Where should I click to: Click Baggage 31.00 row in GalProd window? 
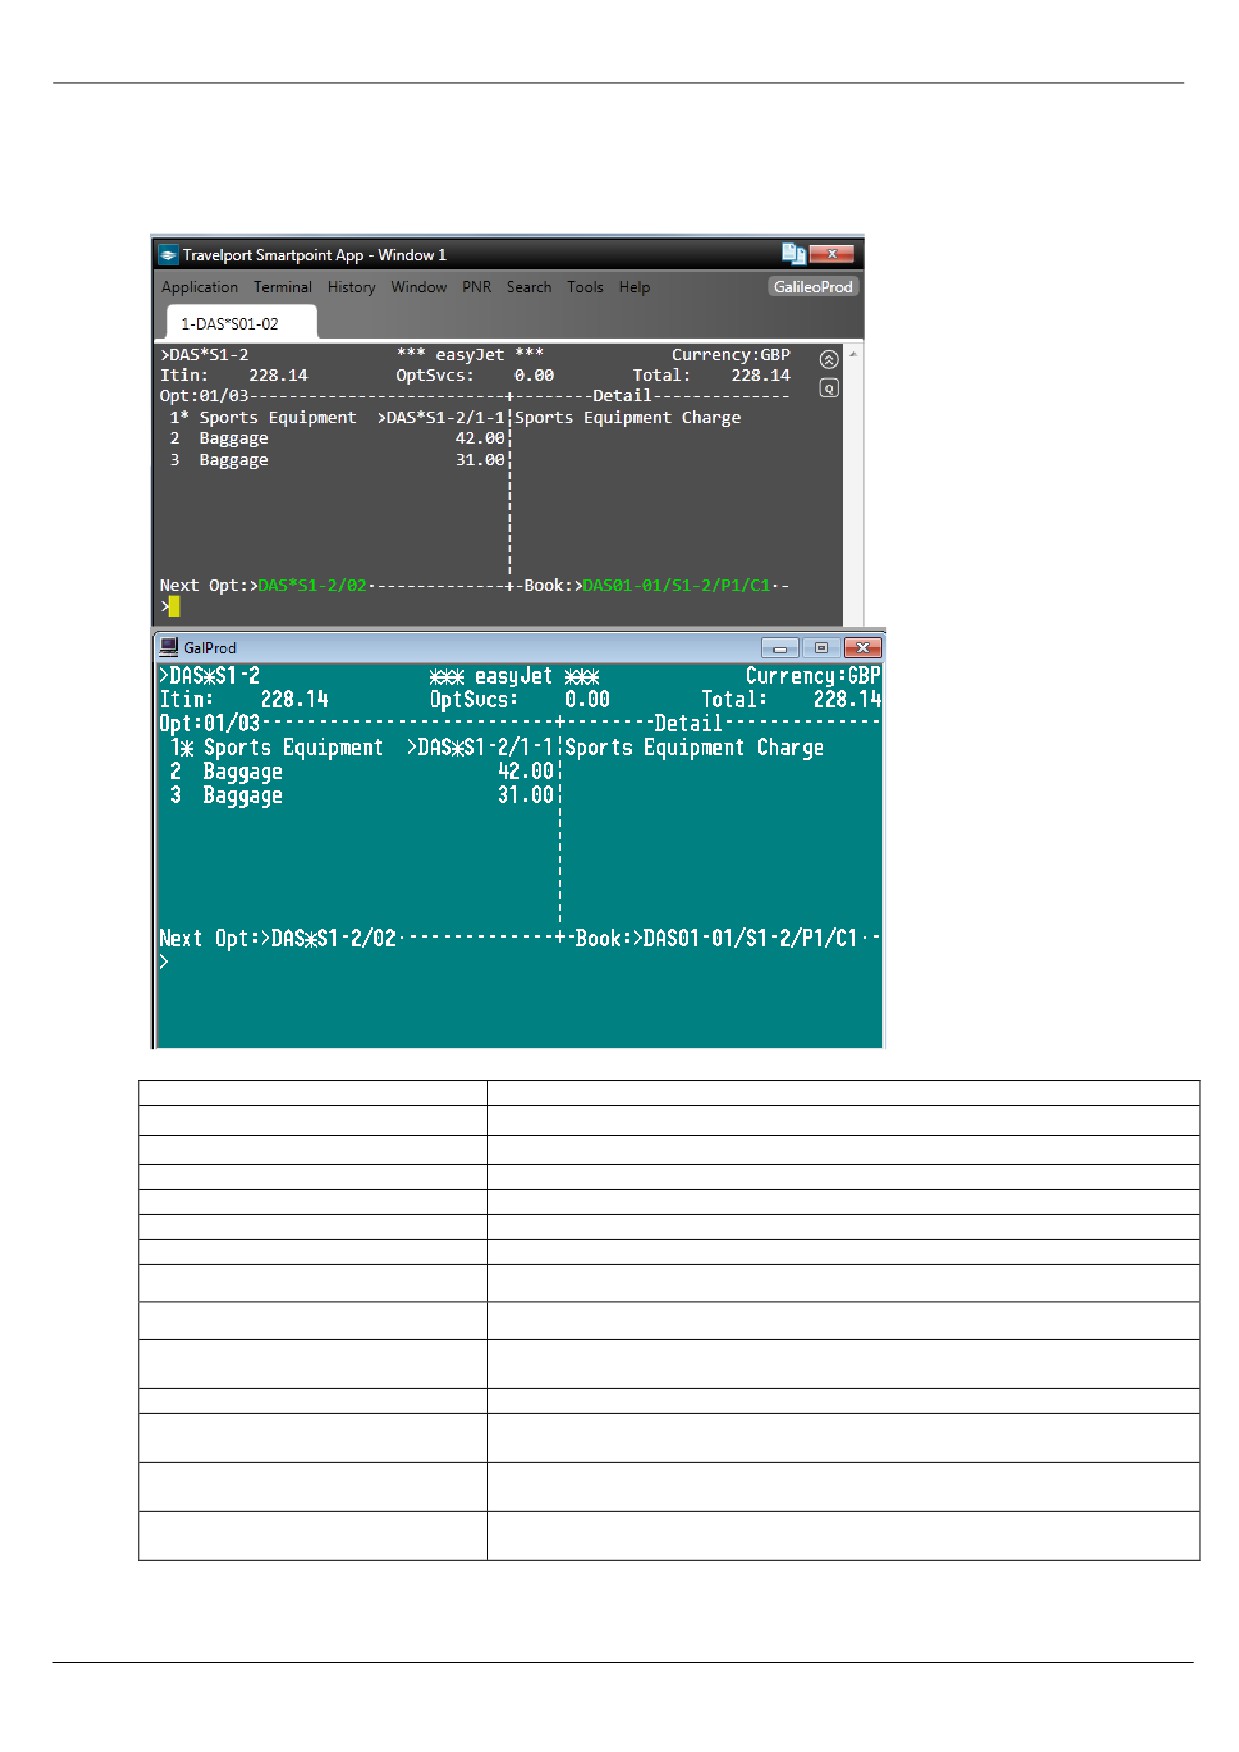click(362, 796)
